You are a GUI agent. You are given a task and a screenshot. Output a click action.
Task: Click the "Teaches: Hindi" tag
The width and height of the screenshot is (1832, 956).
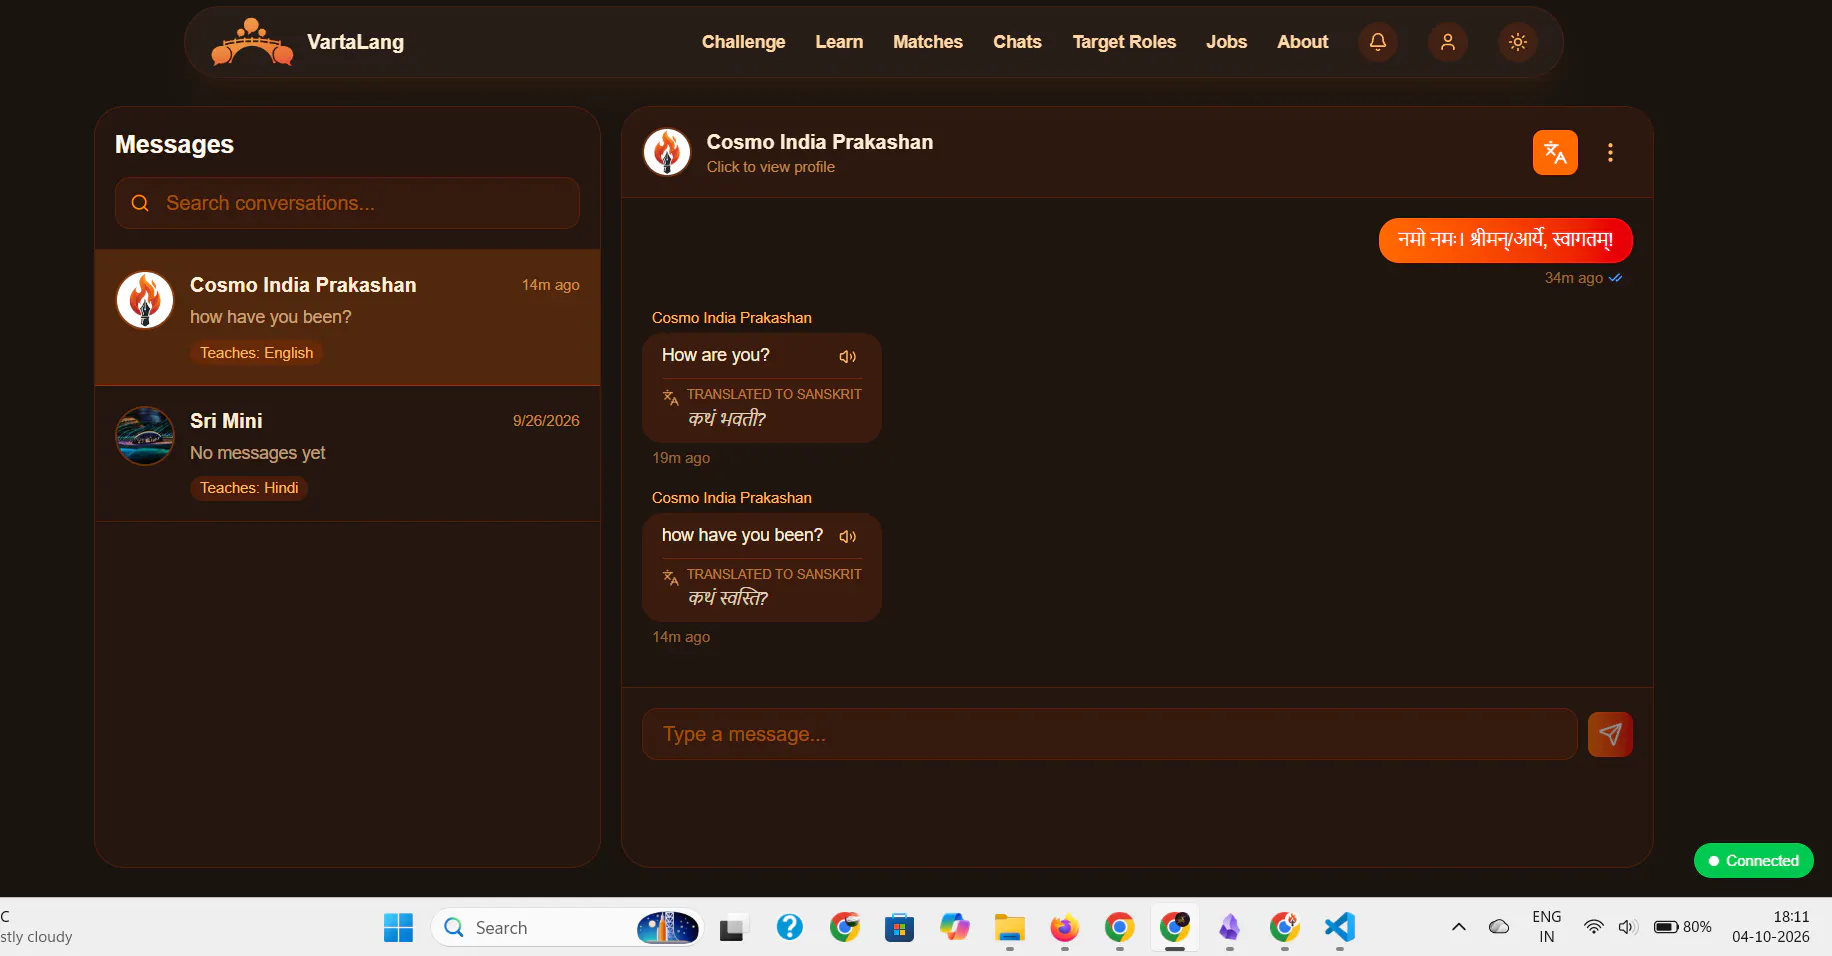click(249, 488)
